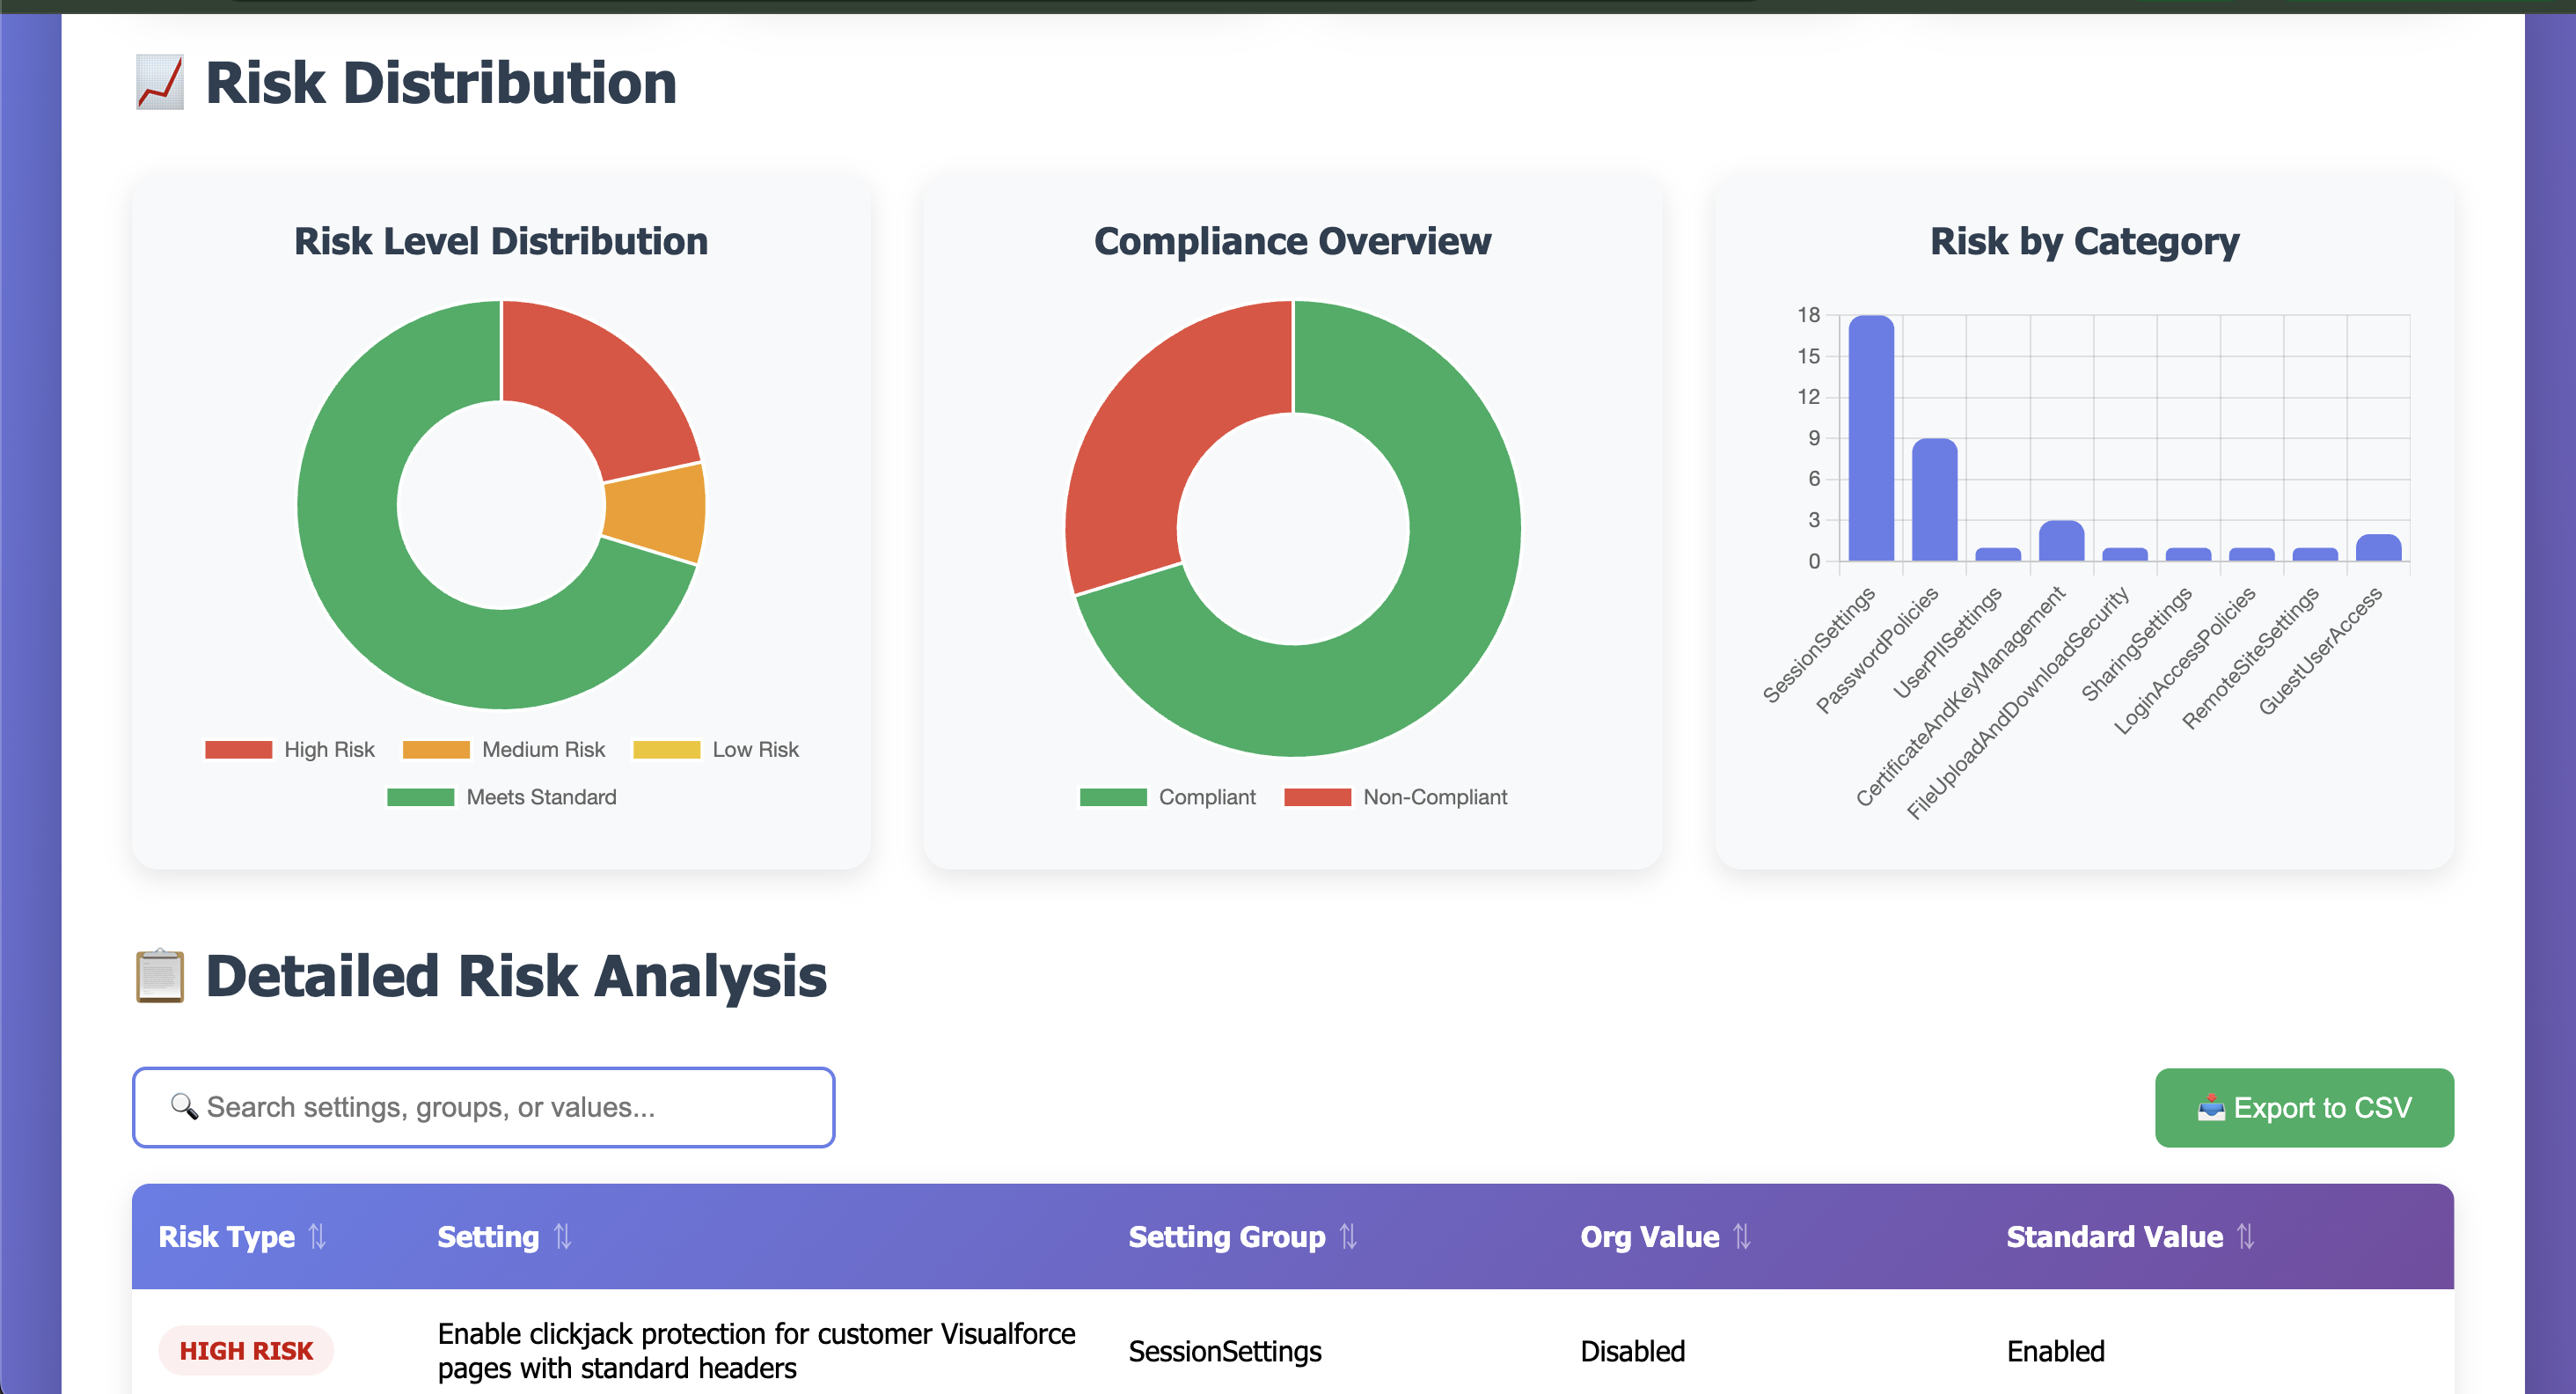Screen dimensions: 2576x1394
Task: Click Export to CSV button
Action: pyautogui.click(x=2303, y=1108)
